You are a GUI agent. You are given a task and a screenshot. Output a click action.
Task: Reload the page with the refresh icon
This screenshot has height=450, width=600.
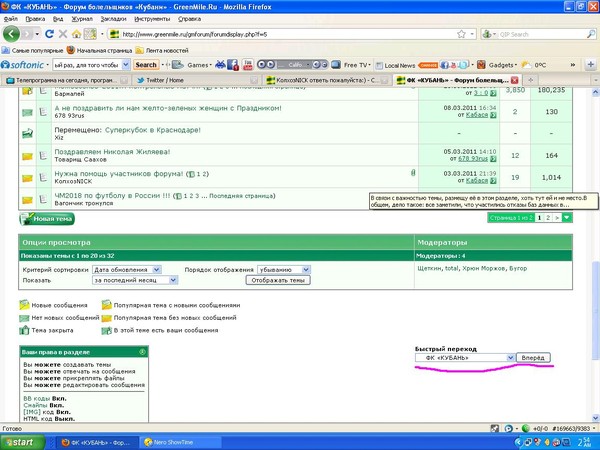coord(49,34)
